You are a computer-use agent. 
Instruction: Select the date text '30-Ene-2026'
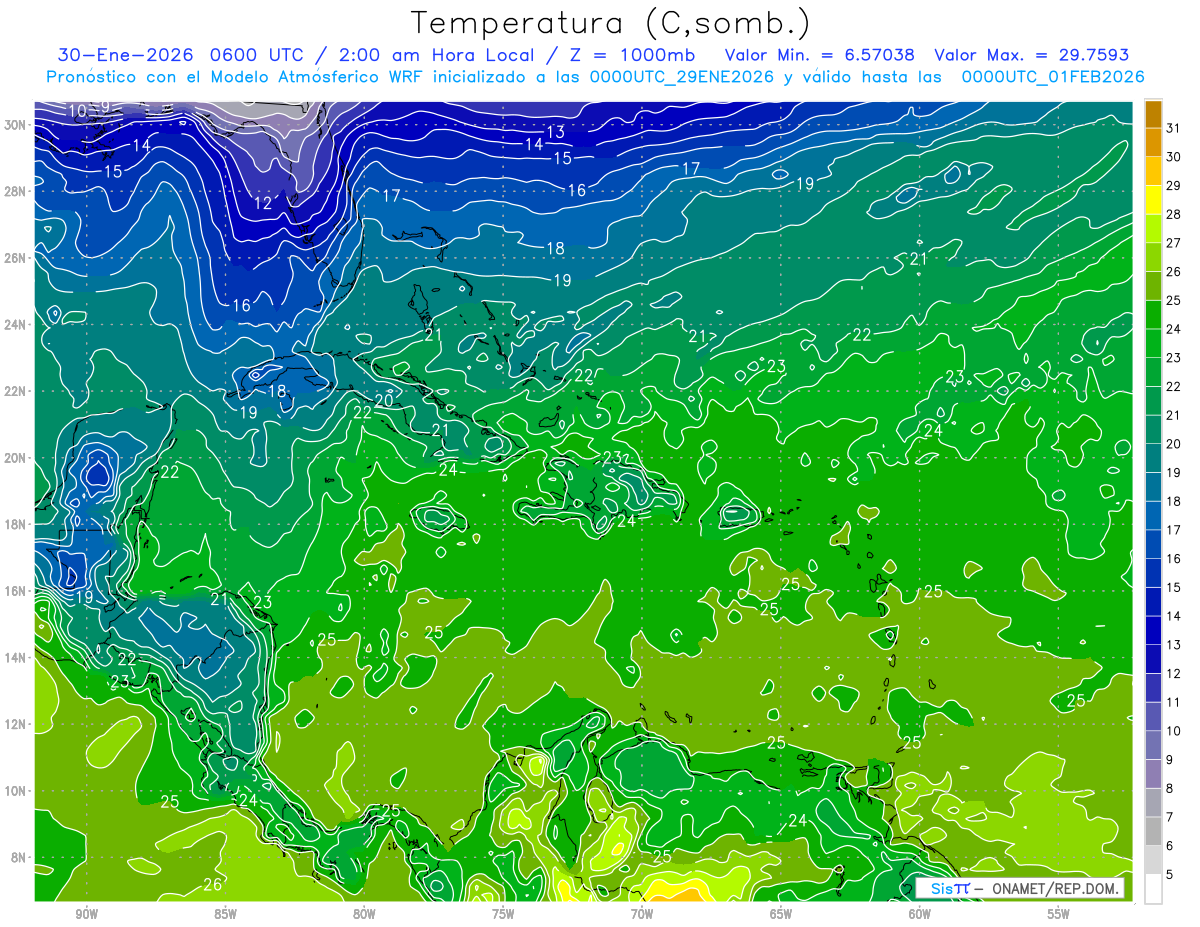tap(126, 55)
